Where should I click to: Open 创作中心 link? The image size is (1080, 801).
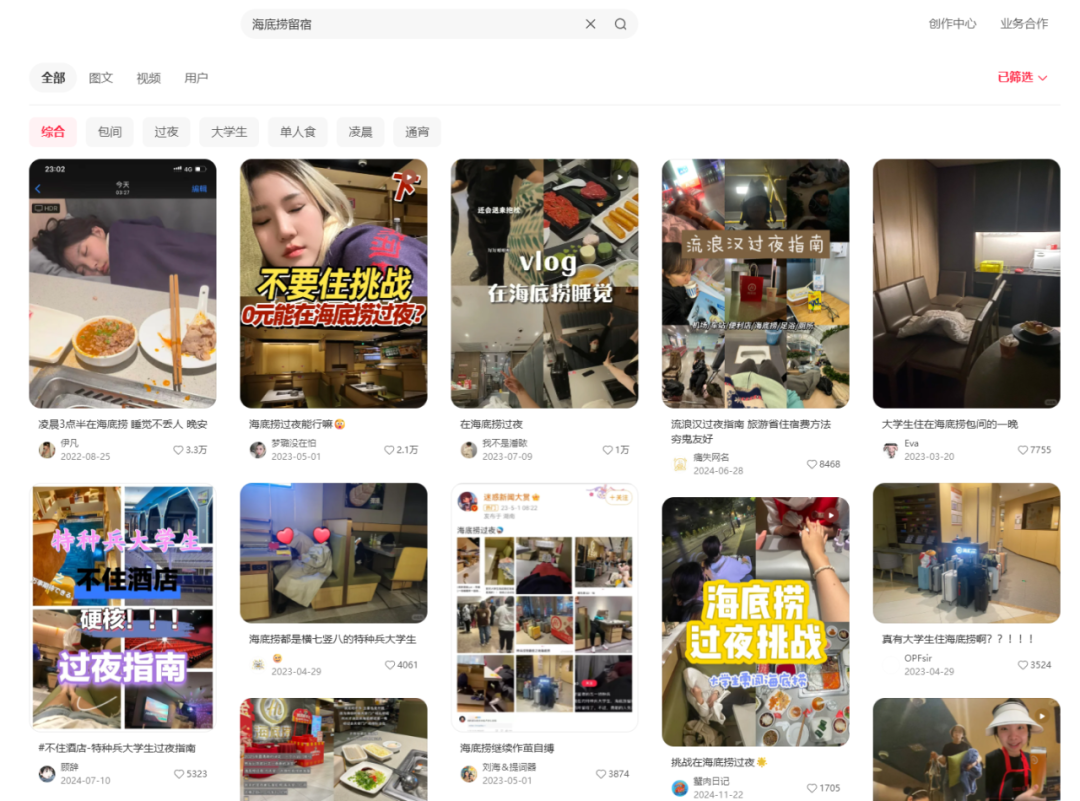pyautogui.click(x=952, y=23)
